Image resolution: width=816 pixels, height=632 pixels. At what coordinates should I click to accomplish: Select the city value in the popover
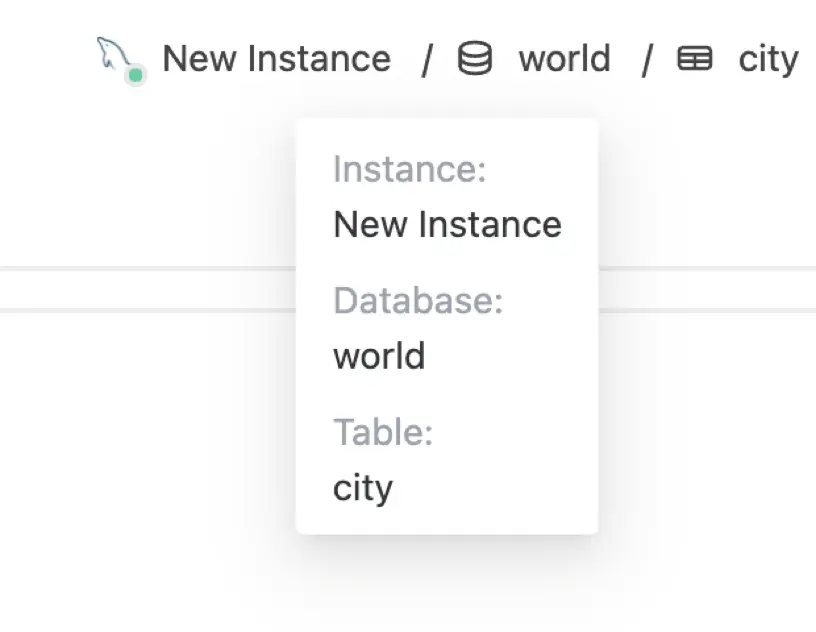pyautogui.click(x=363, y=489)
